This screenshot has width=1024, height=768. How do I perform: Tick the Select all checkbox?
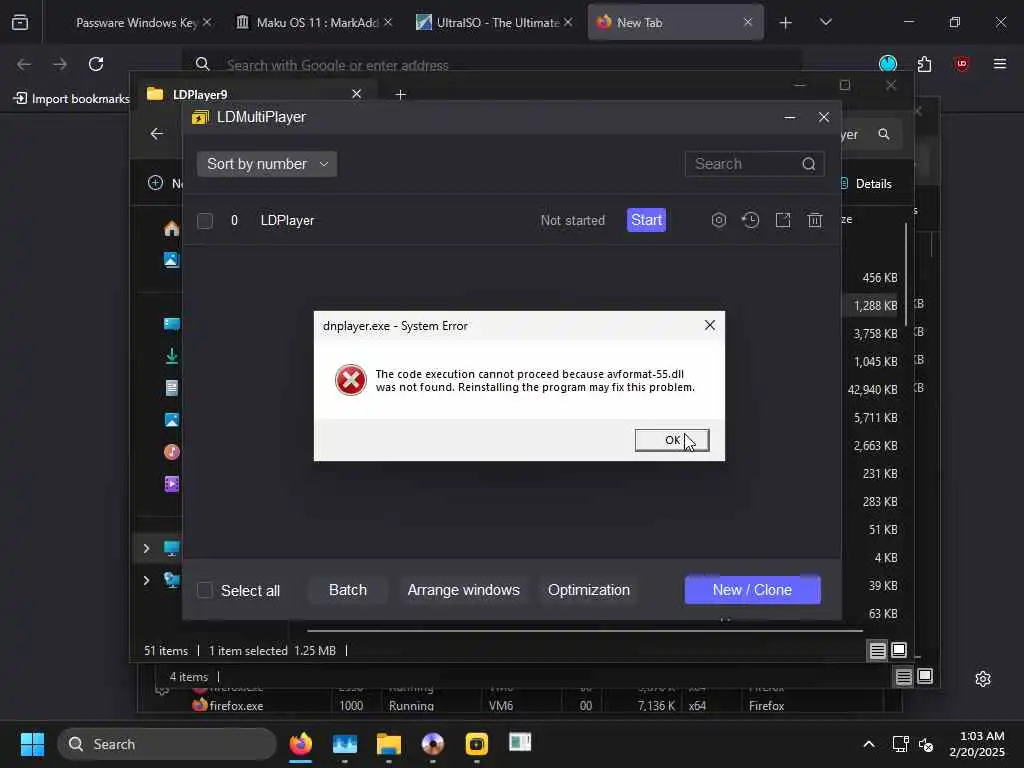pyautogui.click(x=205, y=590)
